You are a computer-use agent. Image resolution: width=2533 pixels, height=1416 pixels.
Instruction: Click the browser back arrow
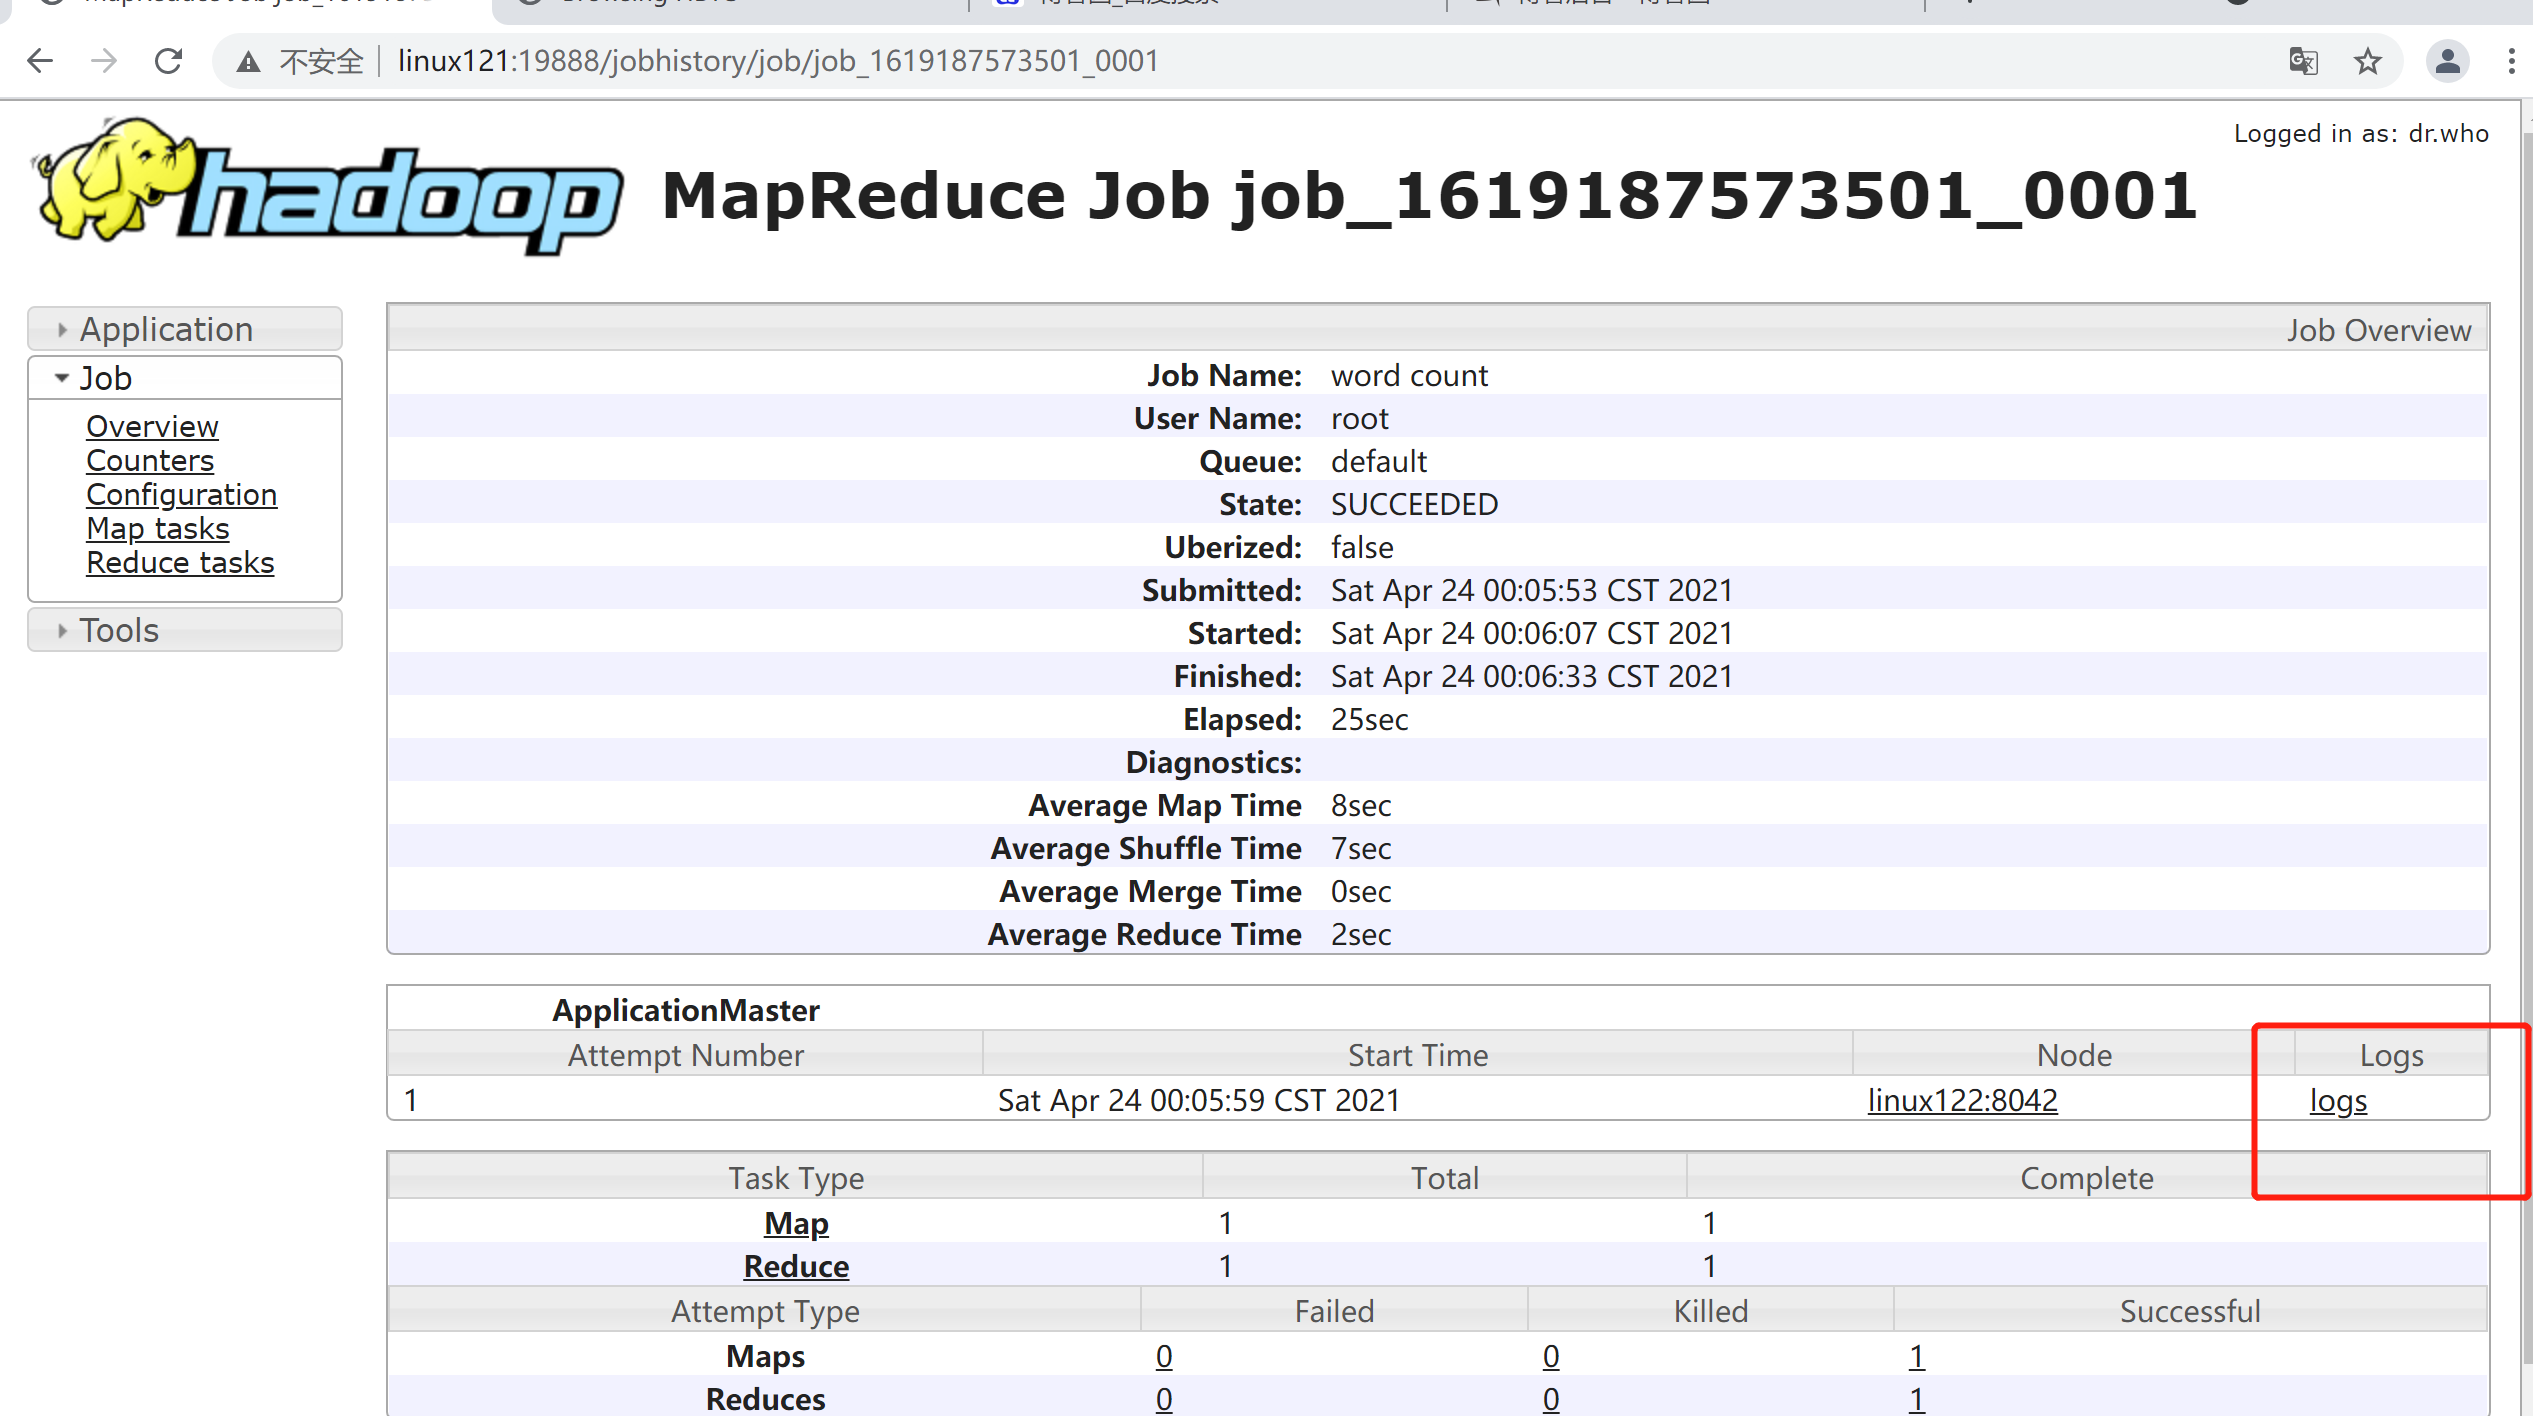40,61
